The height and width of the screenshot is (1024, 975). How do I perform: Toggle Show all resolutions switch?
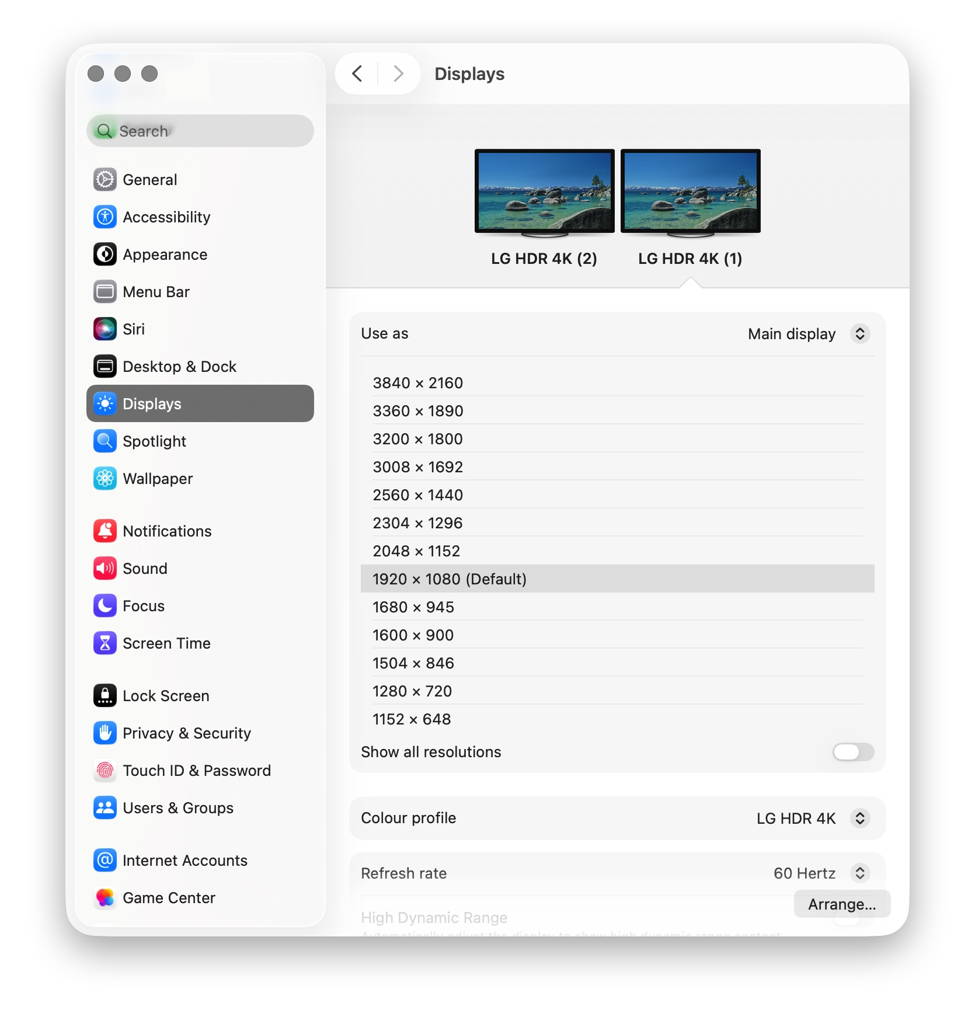pos(853,752)
